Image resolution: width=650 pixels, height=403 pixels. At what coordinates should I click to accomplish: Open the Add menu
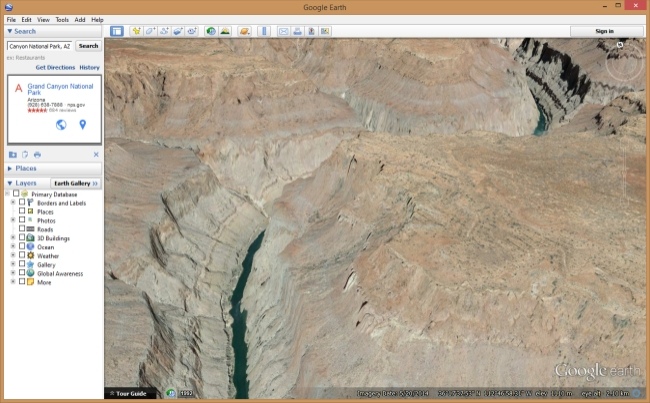tap(80, 19)
